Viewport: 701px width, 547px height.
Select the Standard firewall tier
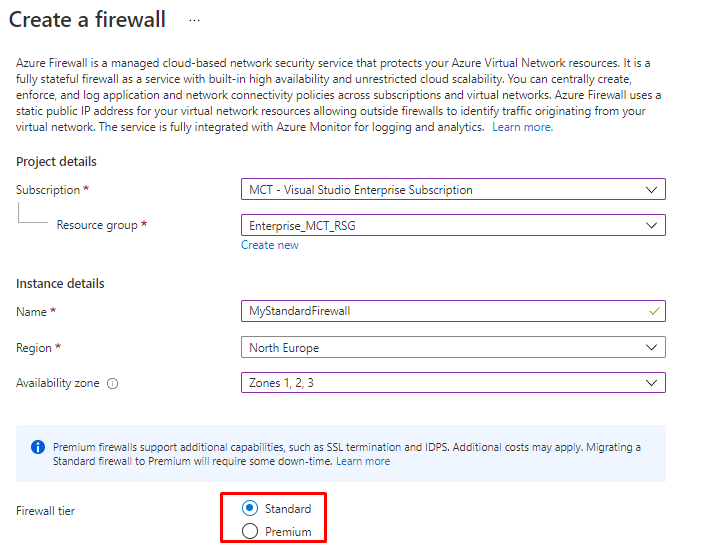click(x=250, y=508)
